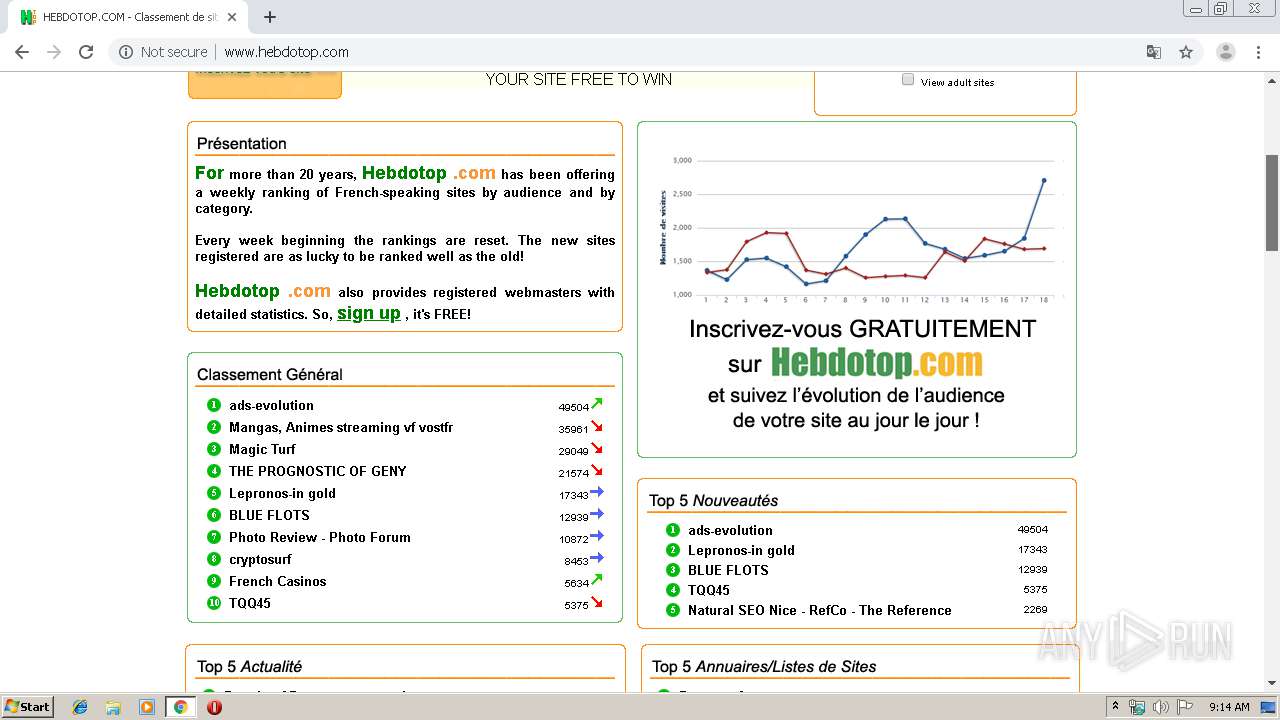This screenshot has width=1280, height=720.
Task: Open TQQ45 in Classement Général
Action: click(250, 603)
